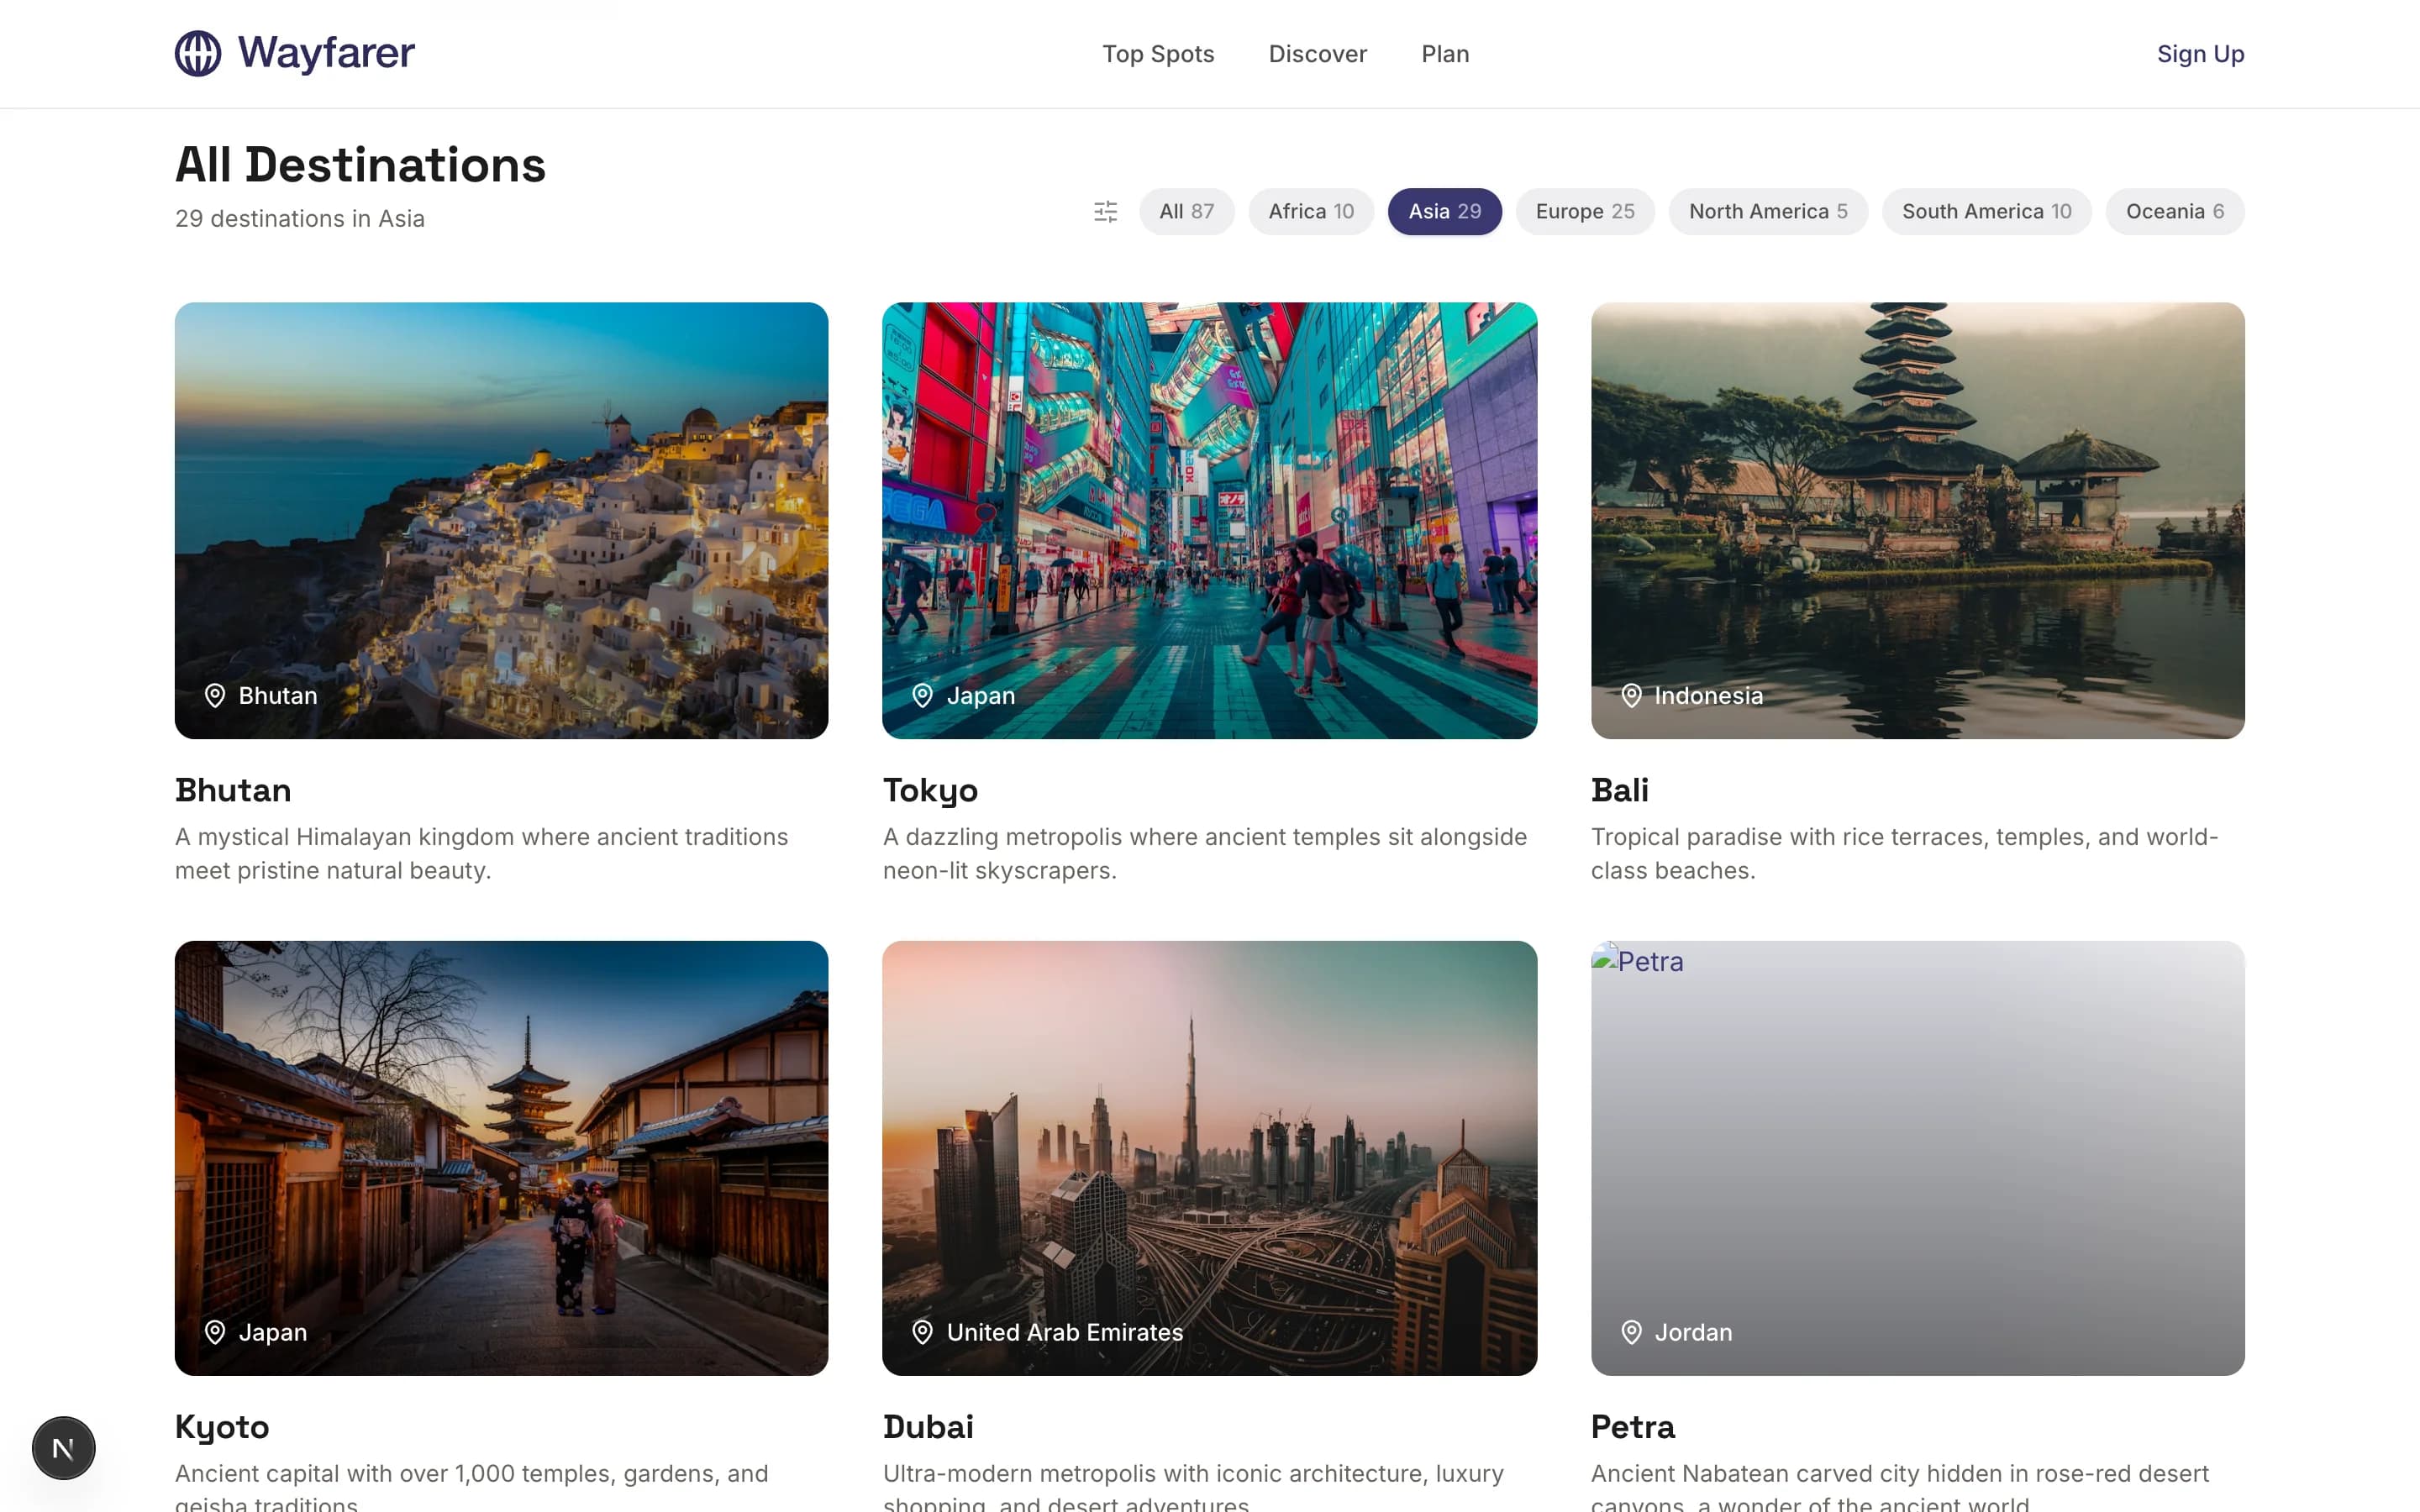This screenshot has height=1512, width=2420.
Task: Click the location pin on the Bhutan card
Action: [214, 695]
